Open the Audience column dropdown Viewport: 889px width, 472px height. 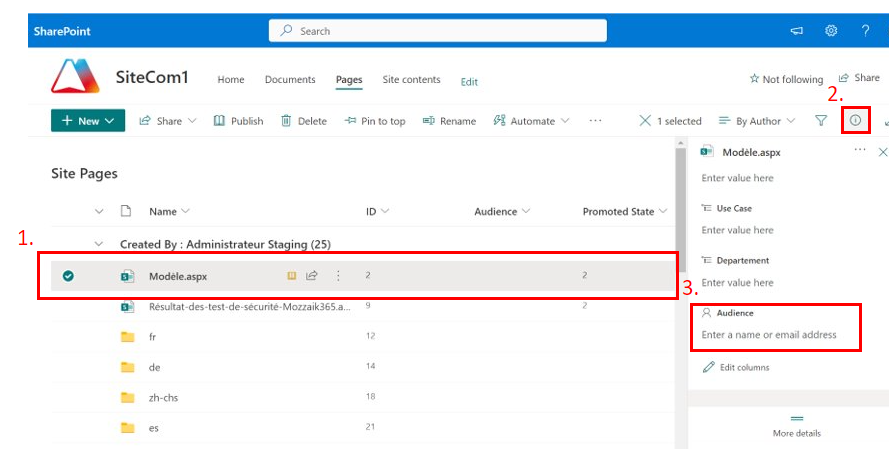(526, 211)
